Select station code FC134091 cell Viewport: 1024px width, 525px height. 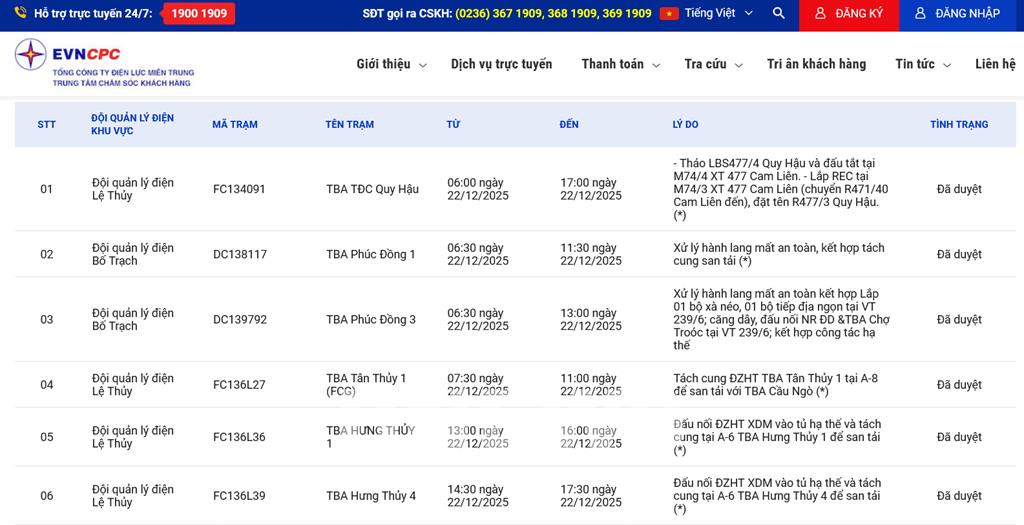[239, 189]
